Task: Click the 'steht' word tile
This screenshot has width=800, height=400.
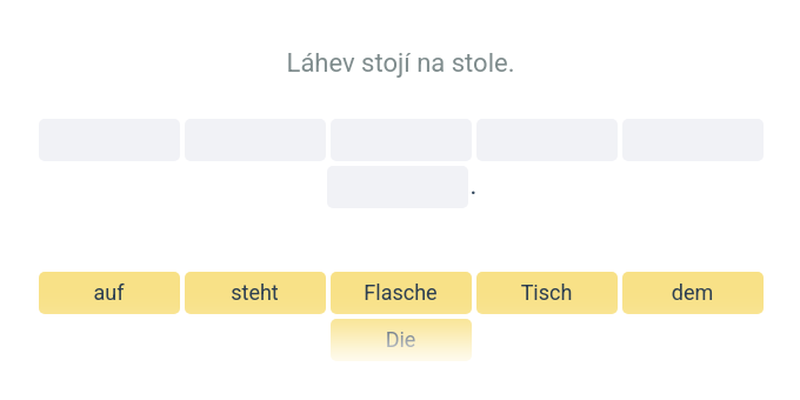Action: tap(255, 293)
